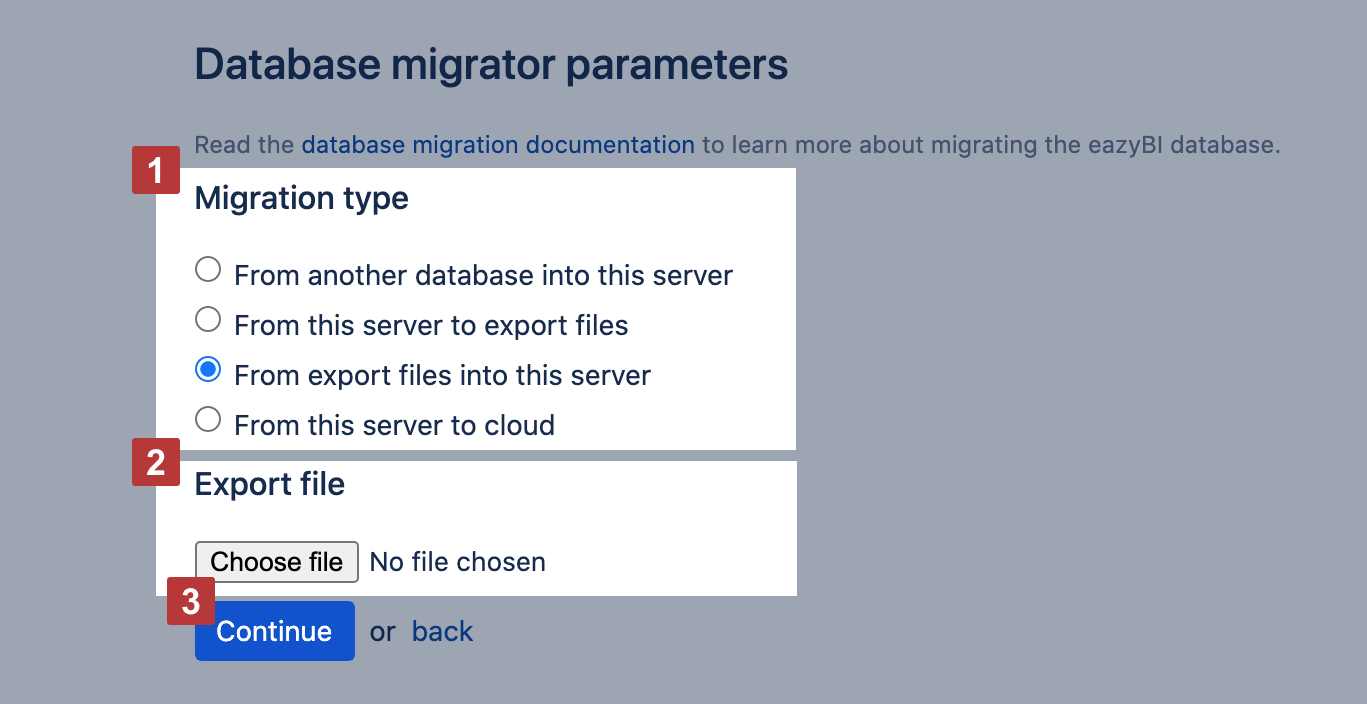Image resolution: width=1367 pixels, height=704 pixels.
Task: Click the red number 2 marker badge
Action: click(155, 462)
